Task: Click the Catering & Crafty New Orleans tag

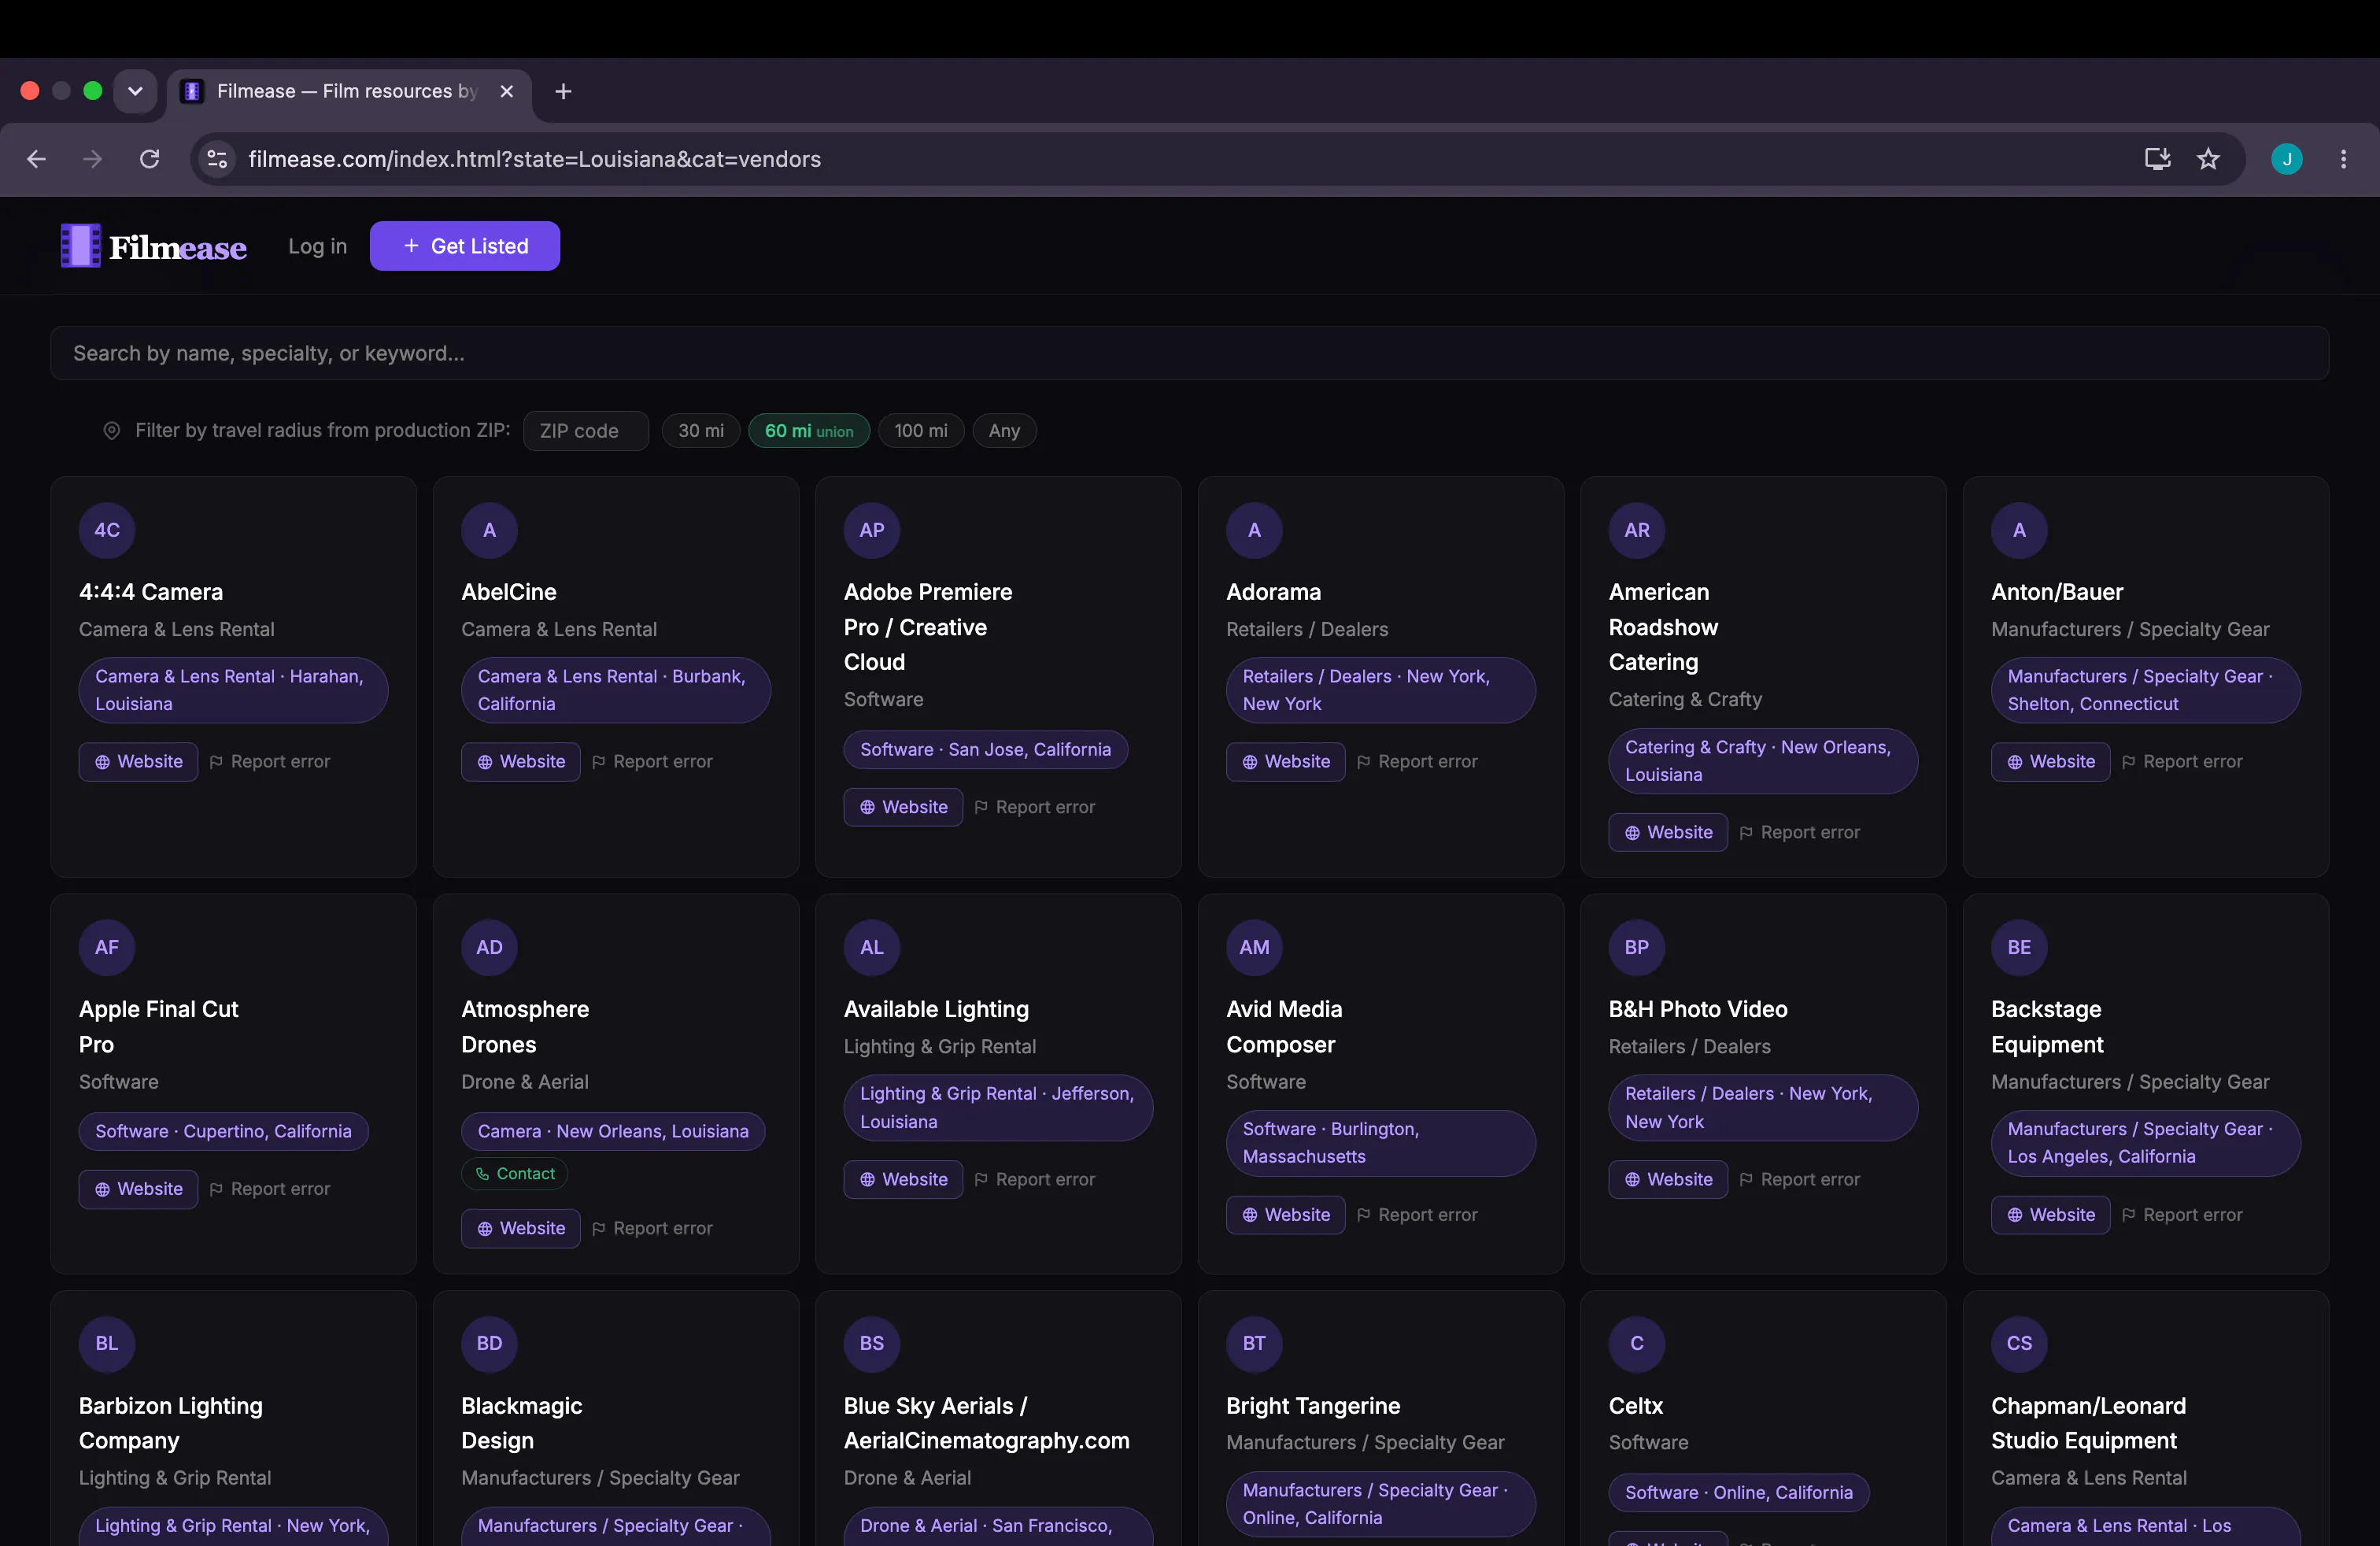Action: pyautogui.click(x=1763, y=761)
